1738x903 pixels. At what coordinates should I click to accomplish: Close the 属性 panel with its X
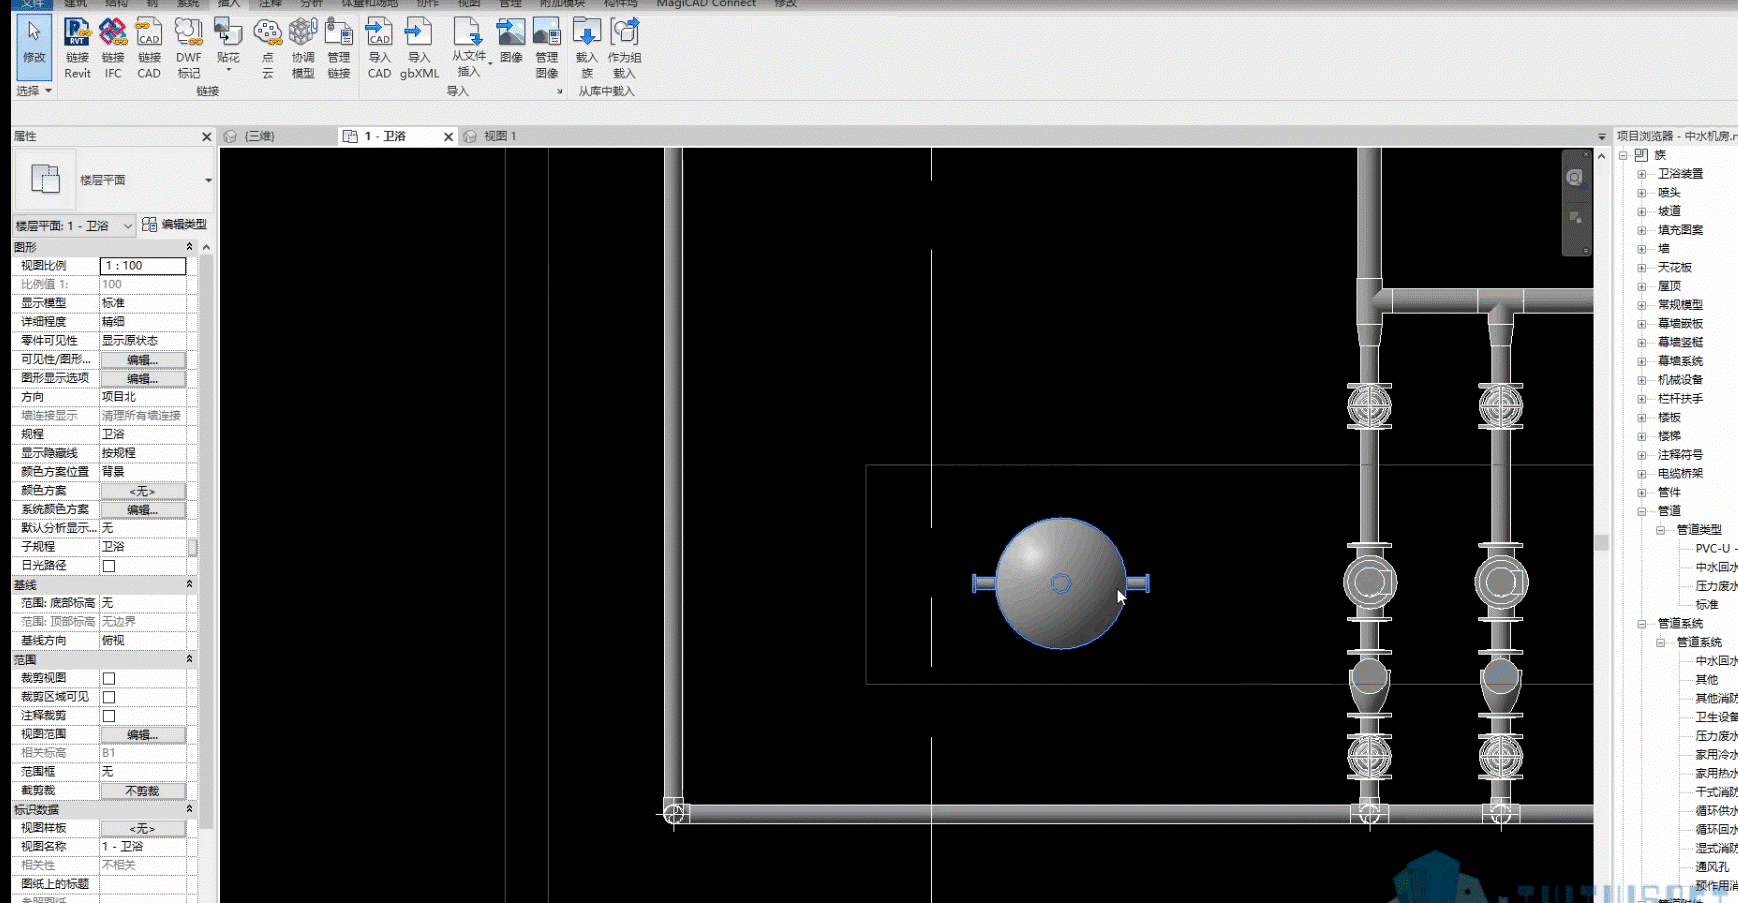(207, 136)
